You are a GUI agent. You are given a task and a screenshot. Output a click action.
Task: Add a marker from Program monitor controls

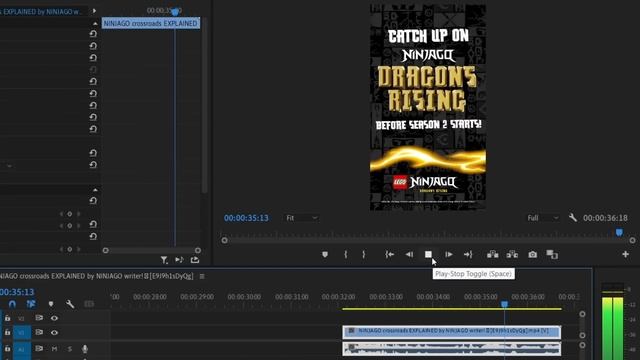(325, 254)
